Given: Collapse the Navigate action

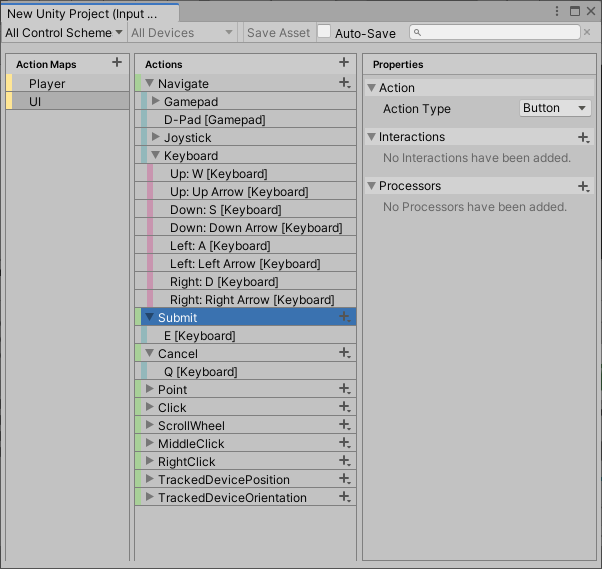Looking at the screenshot, I should click(x=150, y=83).
